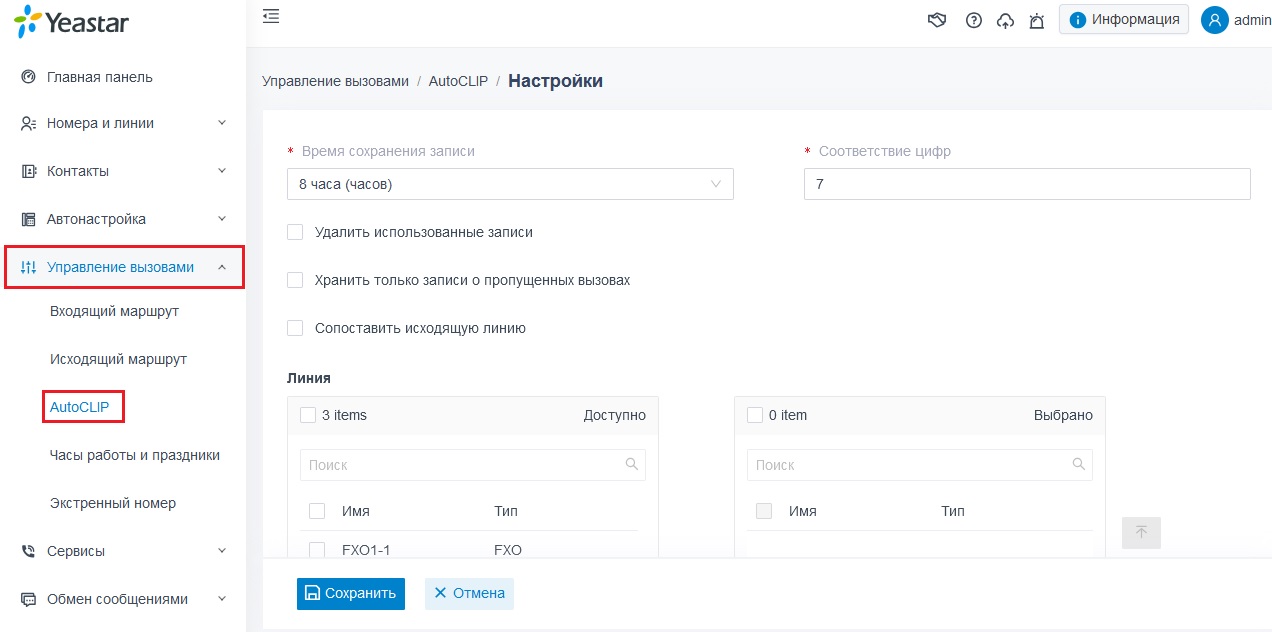The width and height of the screenshot is (1272, 632).
Task: Click Управление вызовами breadcrumb link
Action: click(335, 81)
